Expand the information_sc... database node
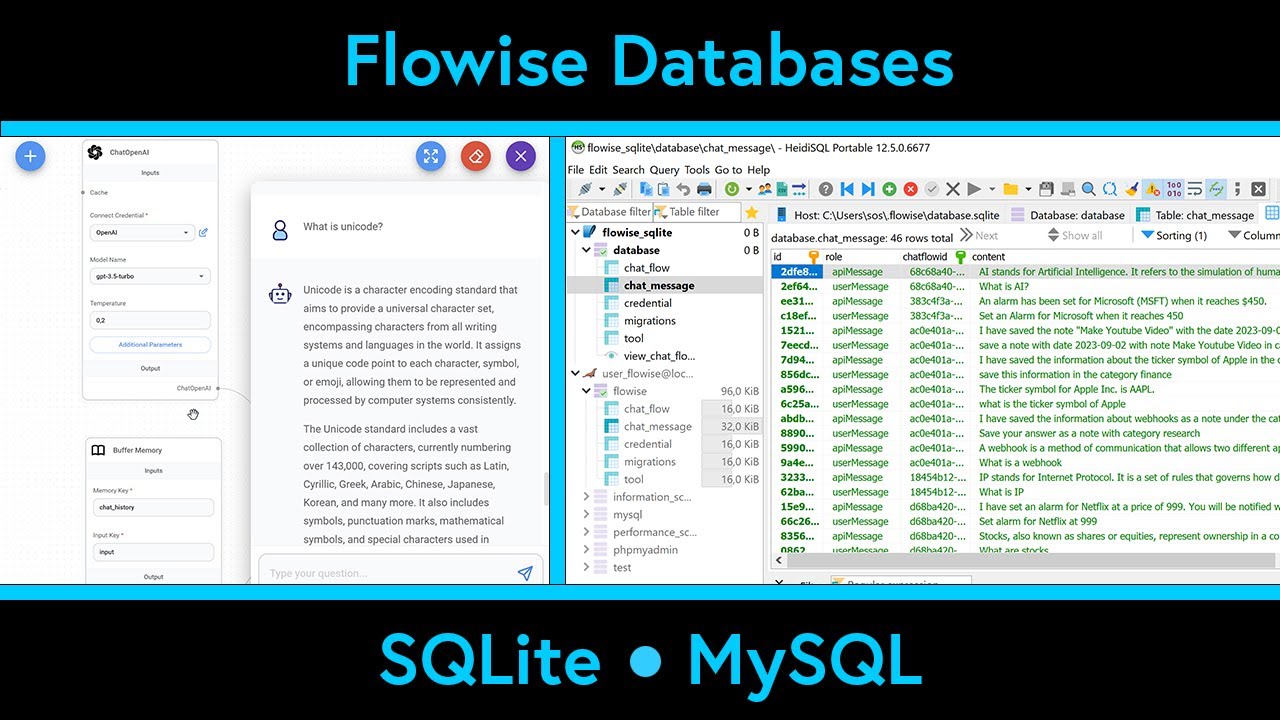 pos(587,497)
